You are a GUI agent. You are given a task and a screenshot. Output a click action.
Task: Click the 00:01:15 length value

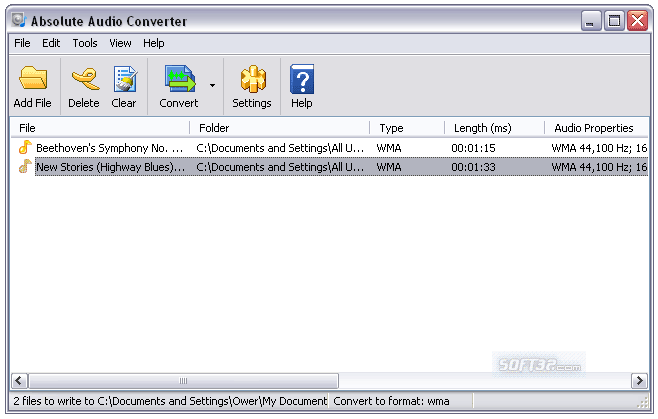(473, 148)
